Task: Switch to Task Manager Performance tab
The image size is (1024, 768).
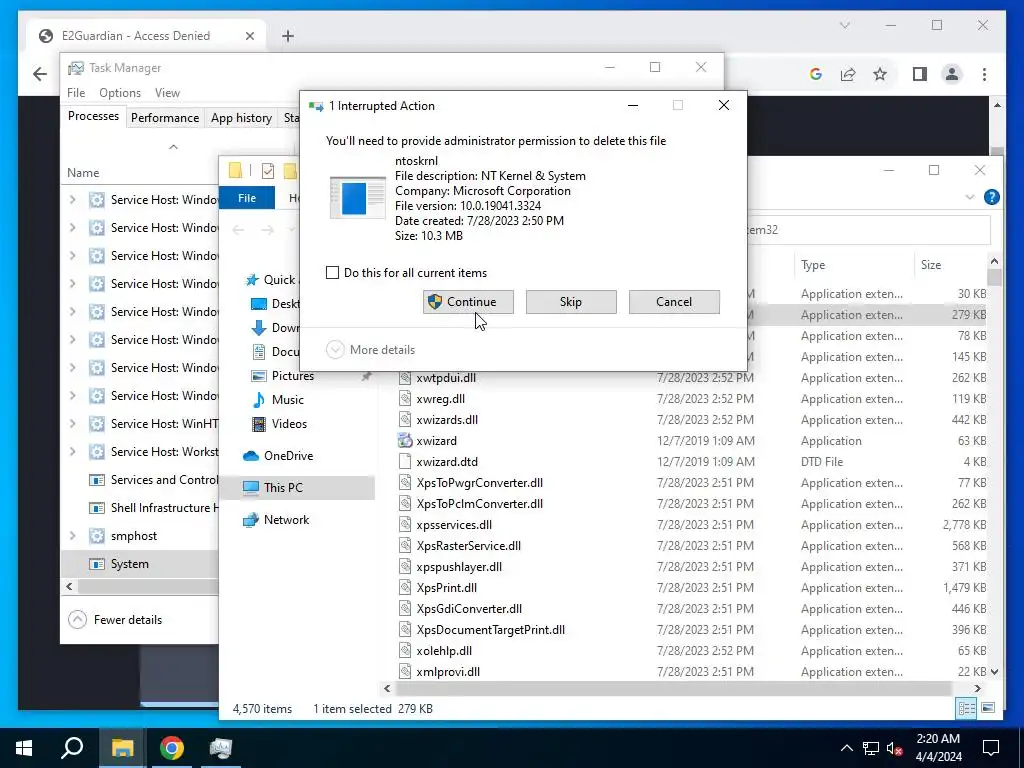Action: tap(165, 118)
